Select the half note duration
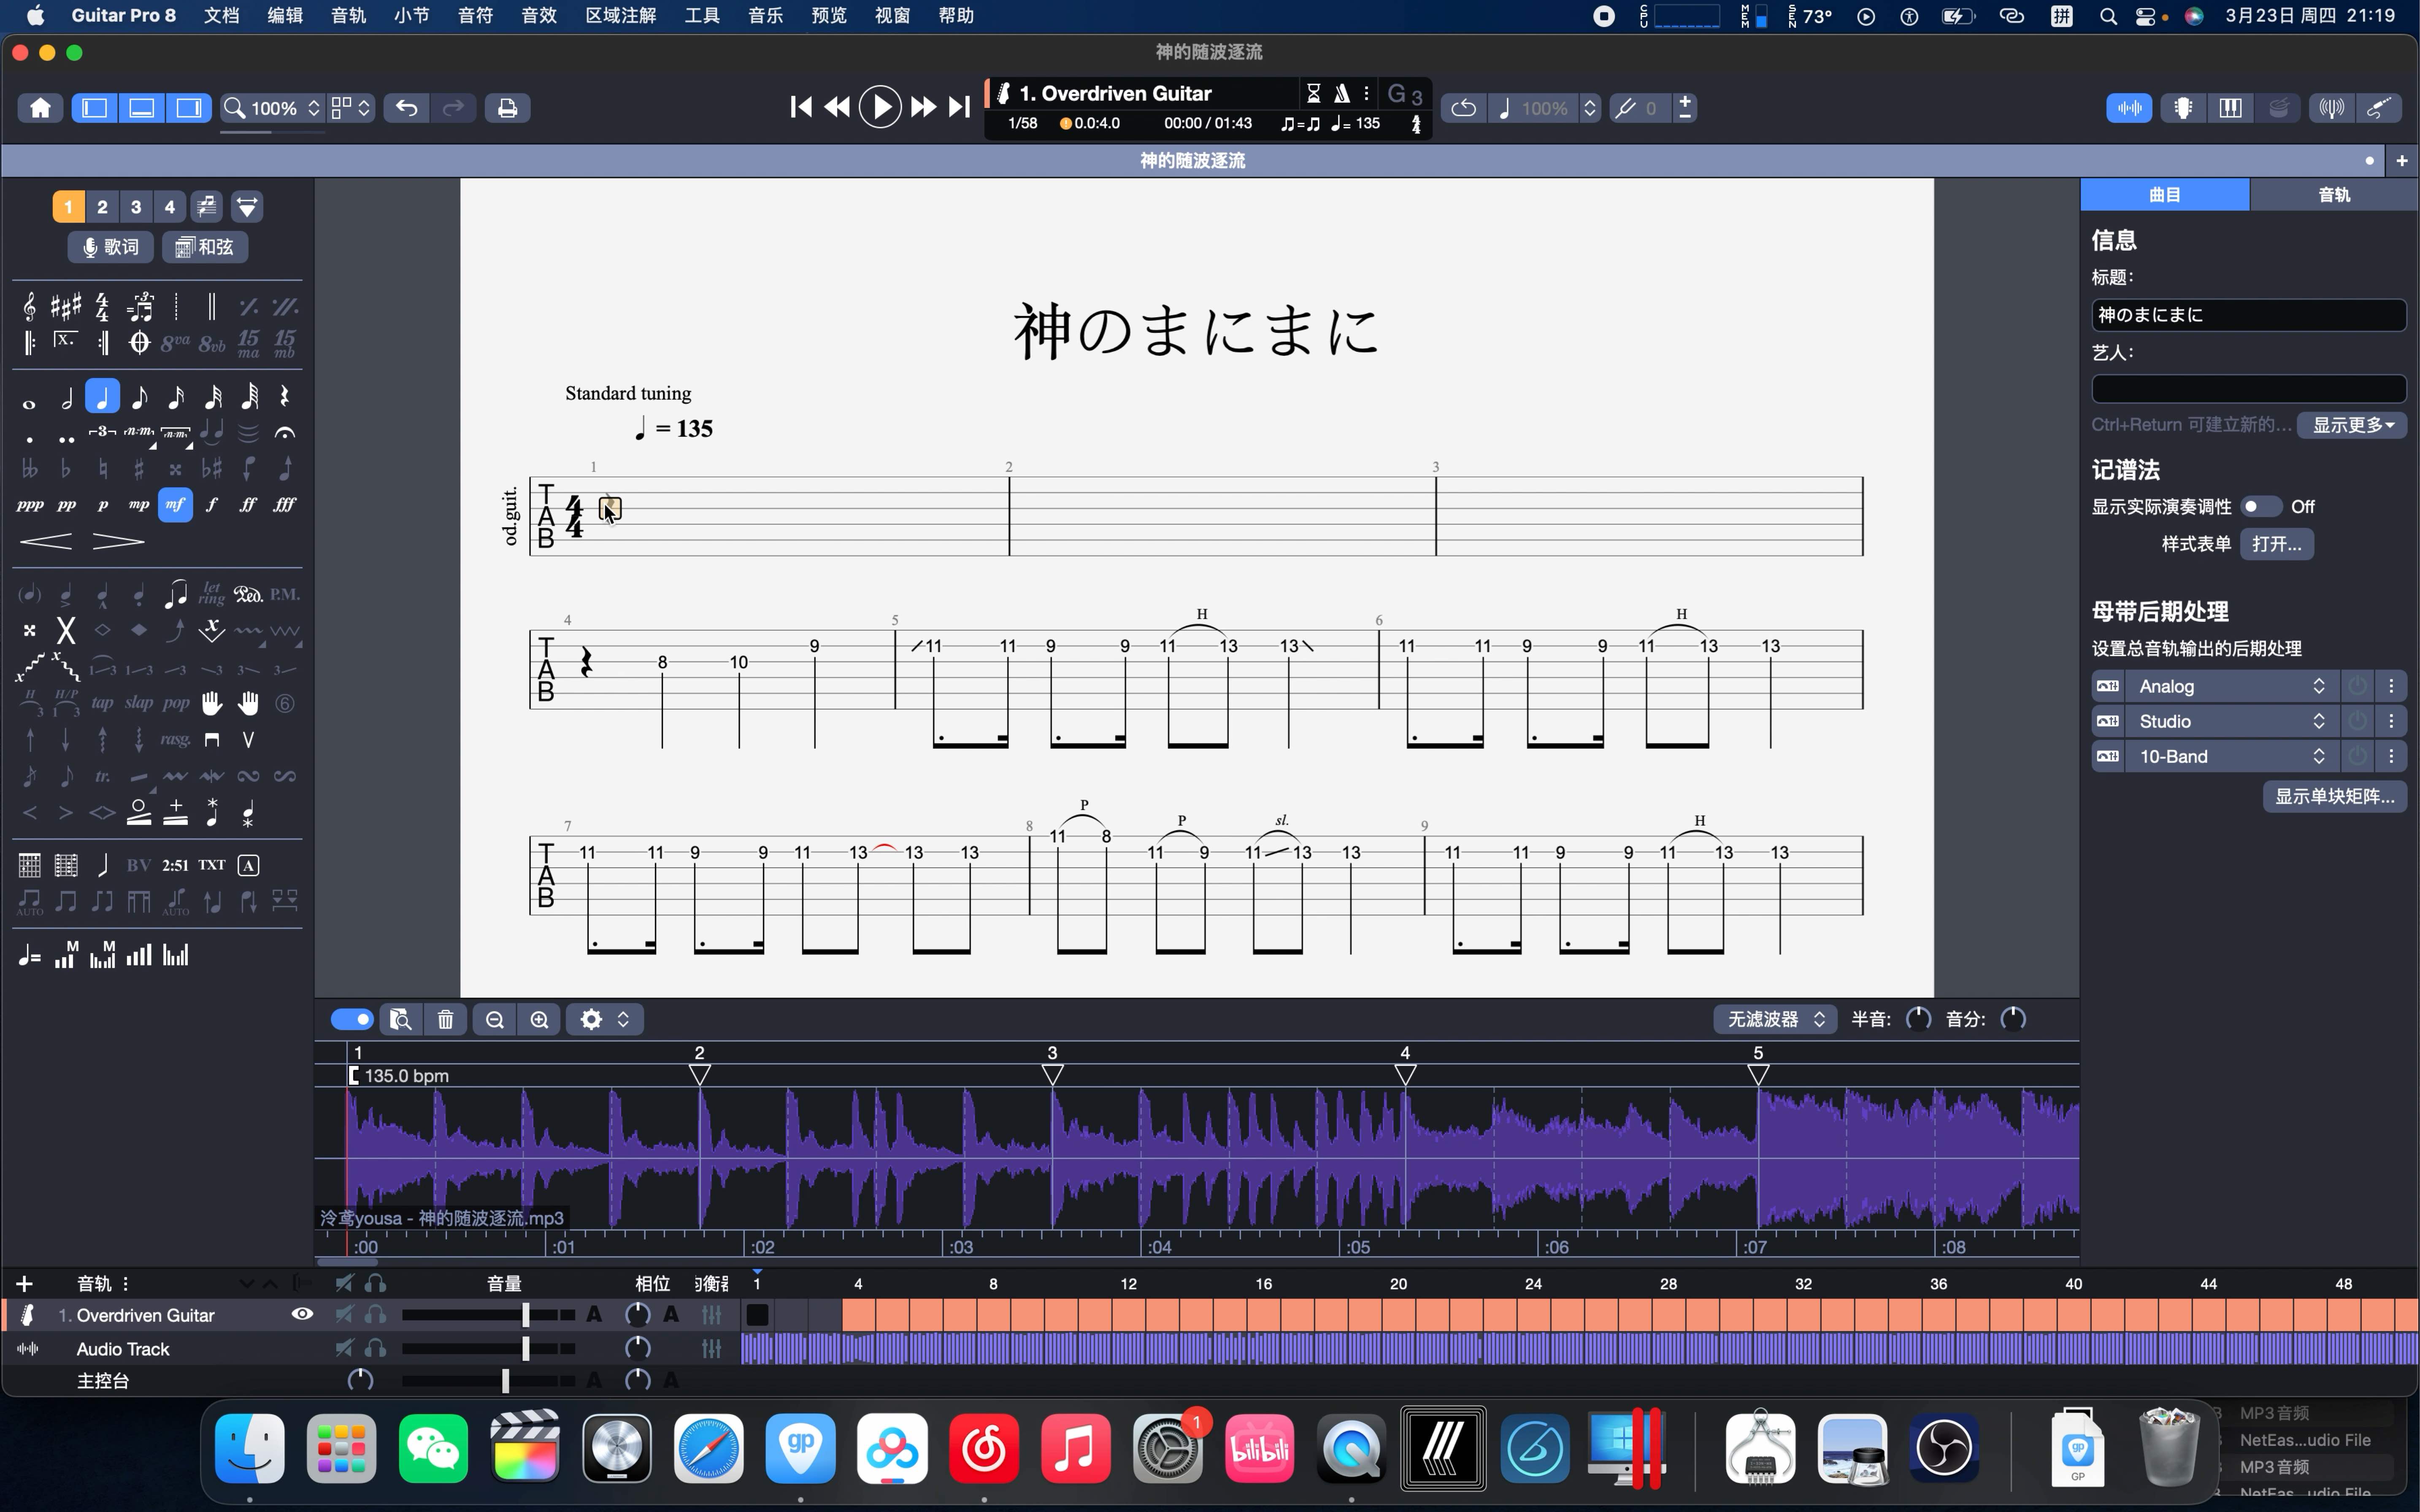The height and width of the screenshot is (1512, 2420). point(66,398)
